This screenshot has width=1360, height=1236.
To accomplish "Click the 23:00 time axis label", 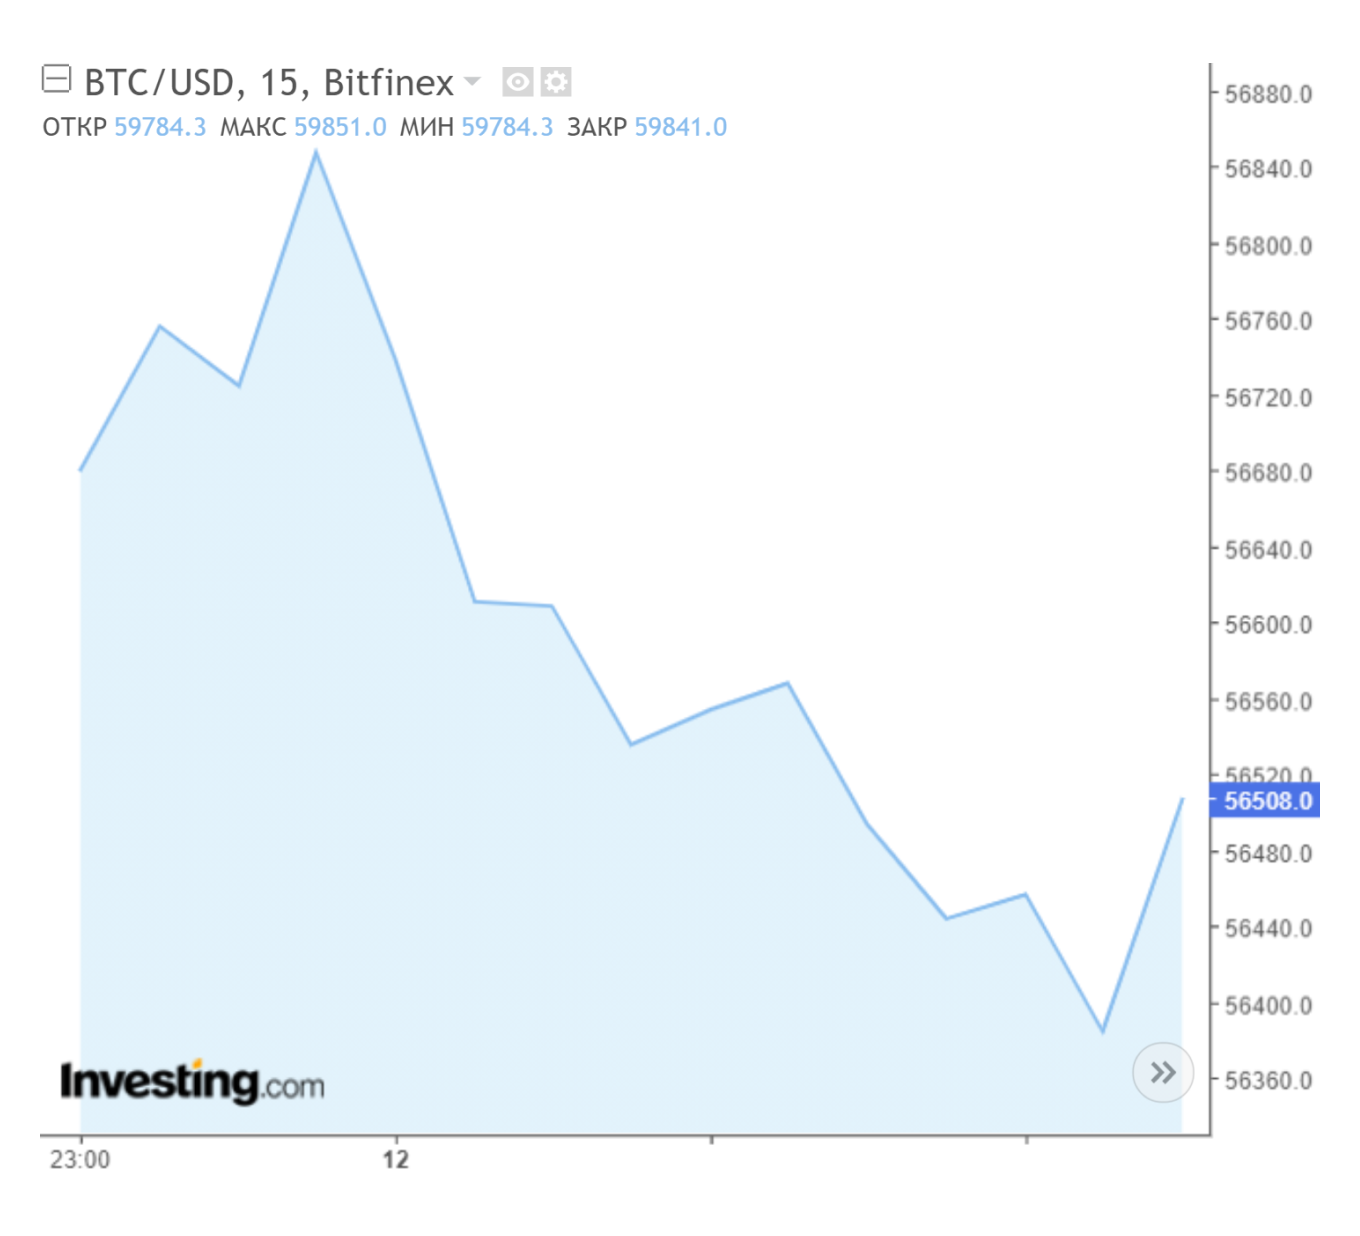I will click(x=80, y=1160).
